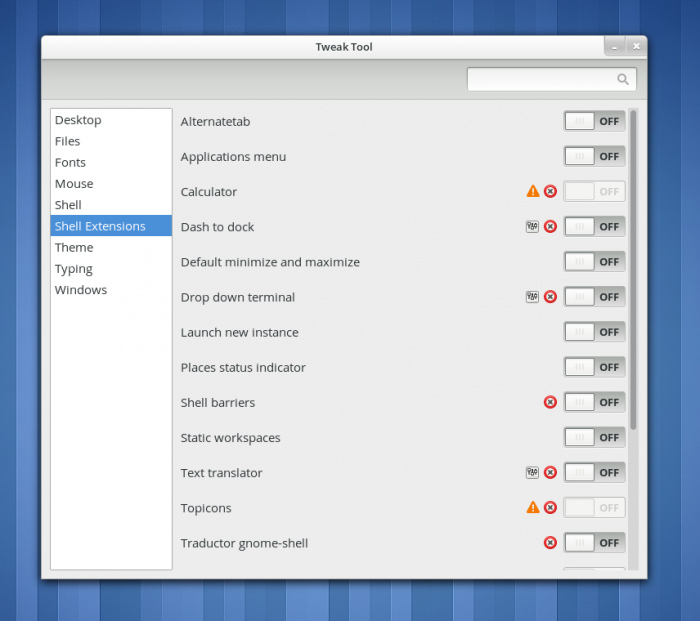
Task: Remove Topicons extension with red X
Action: tap(550, 508)
